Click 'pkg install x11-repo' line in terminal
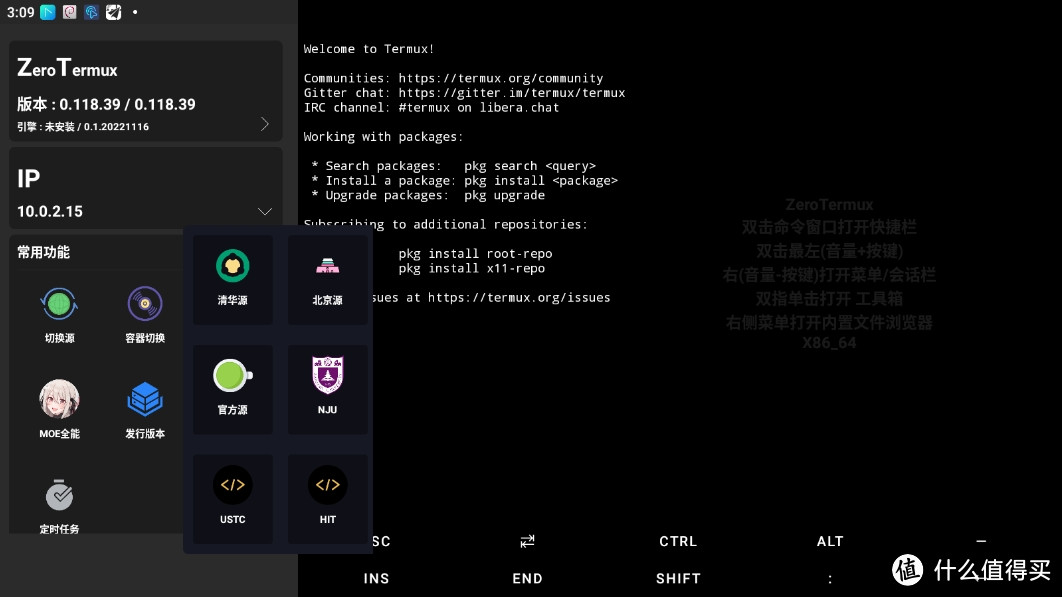 pos(471,268)
